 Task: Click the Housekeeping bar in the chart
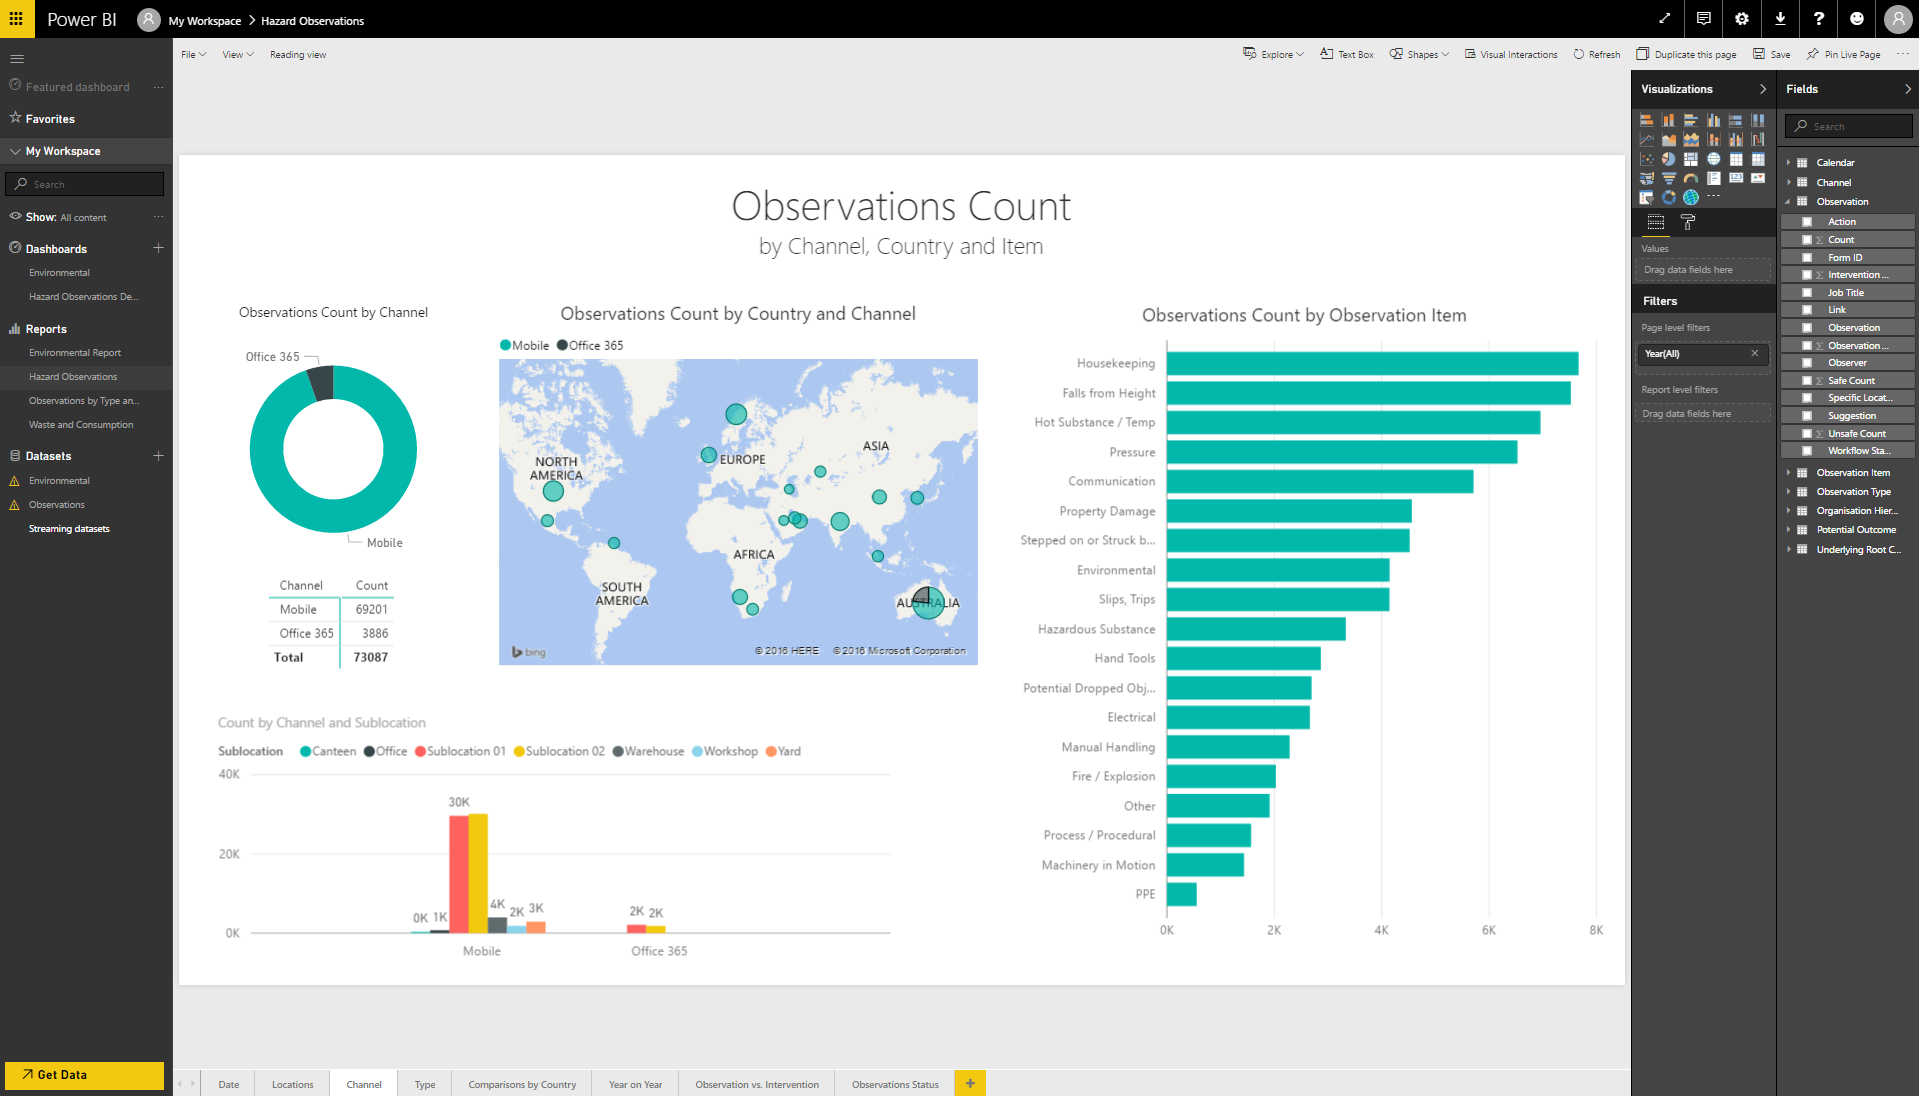(x=1372, y=364)
